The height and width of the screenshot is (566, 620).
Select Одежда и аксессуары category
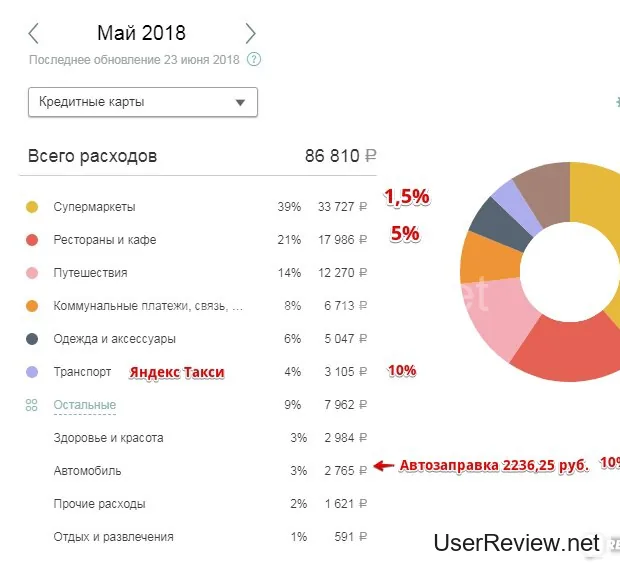[114, 339]
